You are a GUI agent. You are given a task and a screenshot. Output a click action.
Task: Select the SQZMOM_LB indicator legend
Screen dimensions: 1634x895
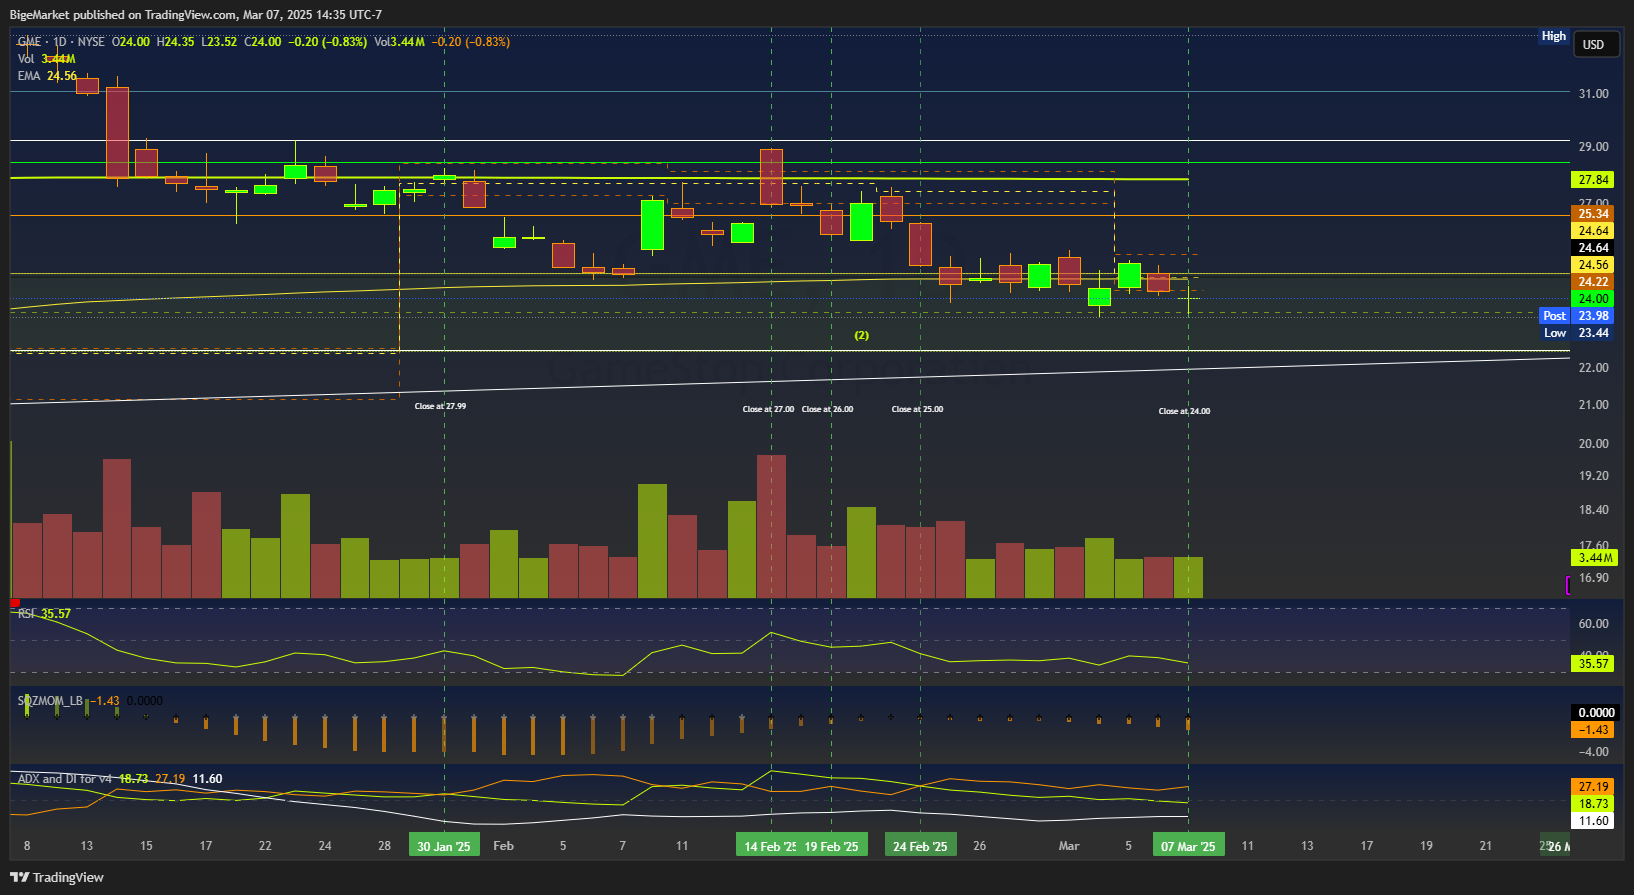click(x=90, y=701)
